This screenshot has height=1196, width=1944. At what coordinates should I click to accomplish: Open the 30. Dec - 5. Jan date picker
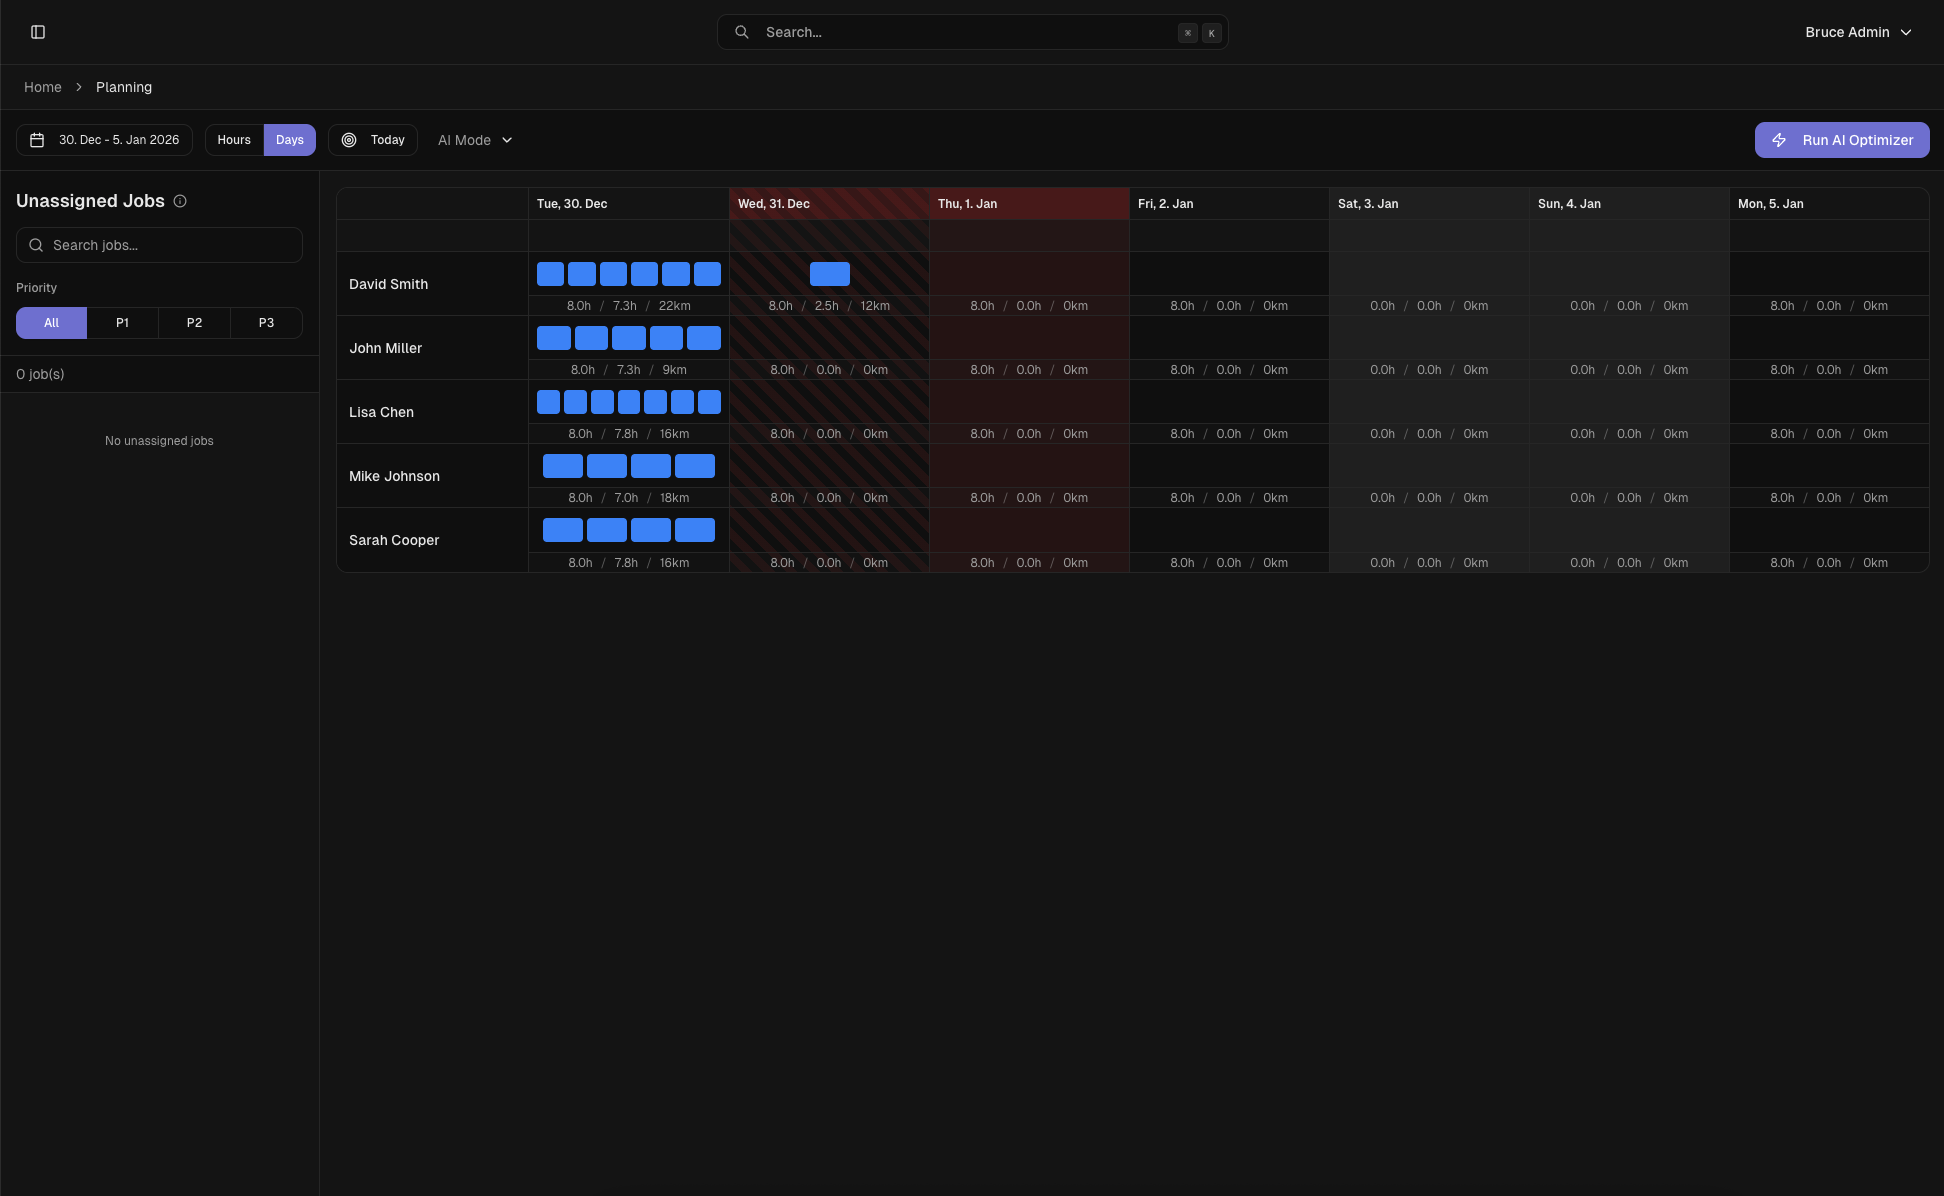tap(118, 140)
